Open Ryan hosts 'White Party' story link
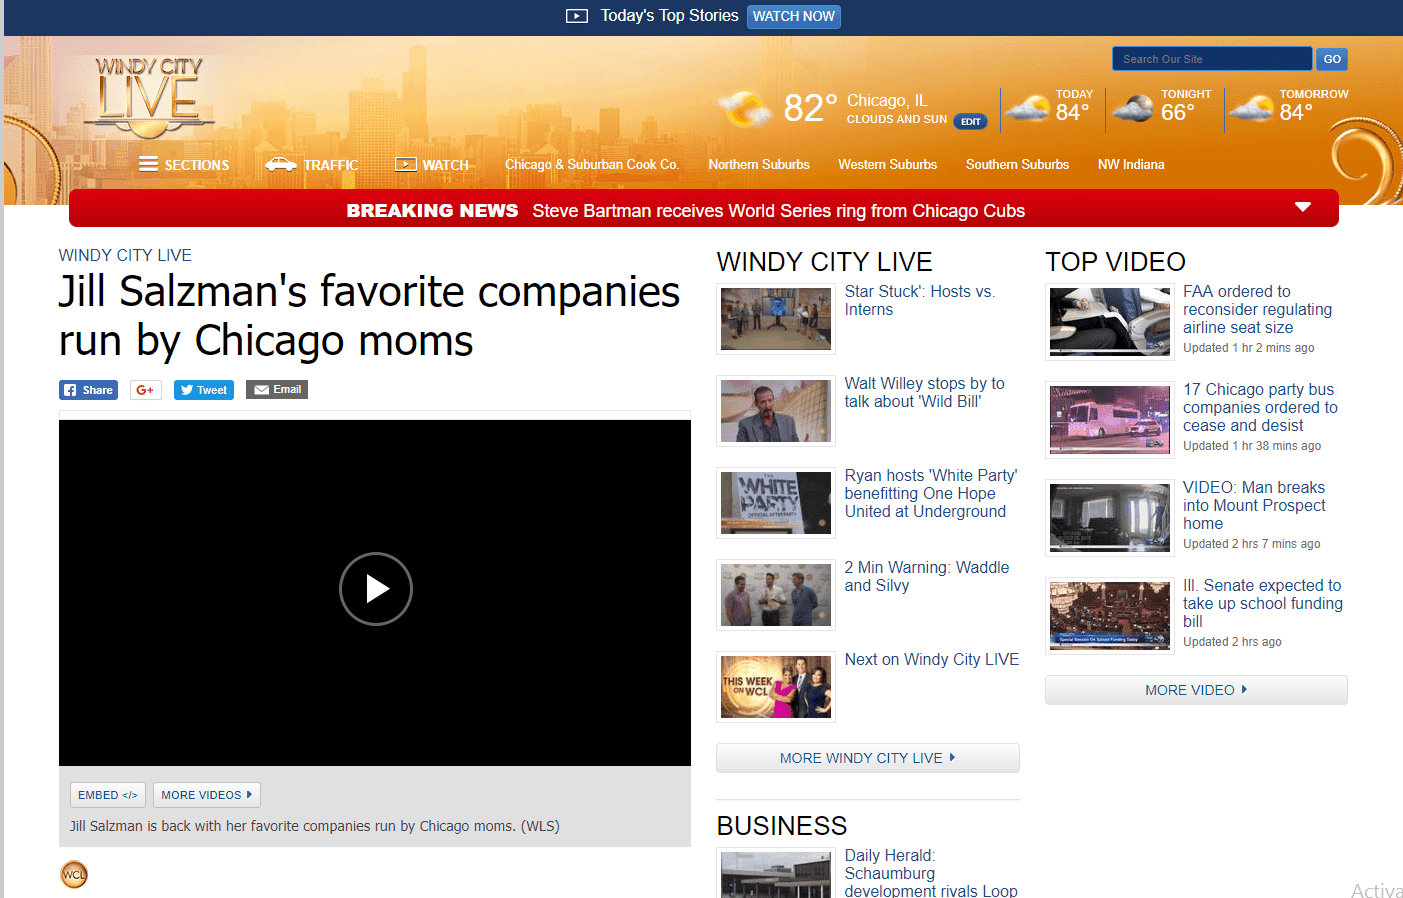The width and height of the screenshot is (1403, 898). 931,494
